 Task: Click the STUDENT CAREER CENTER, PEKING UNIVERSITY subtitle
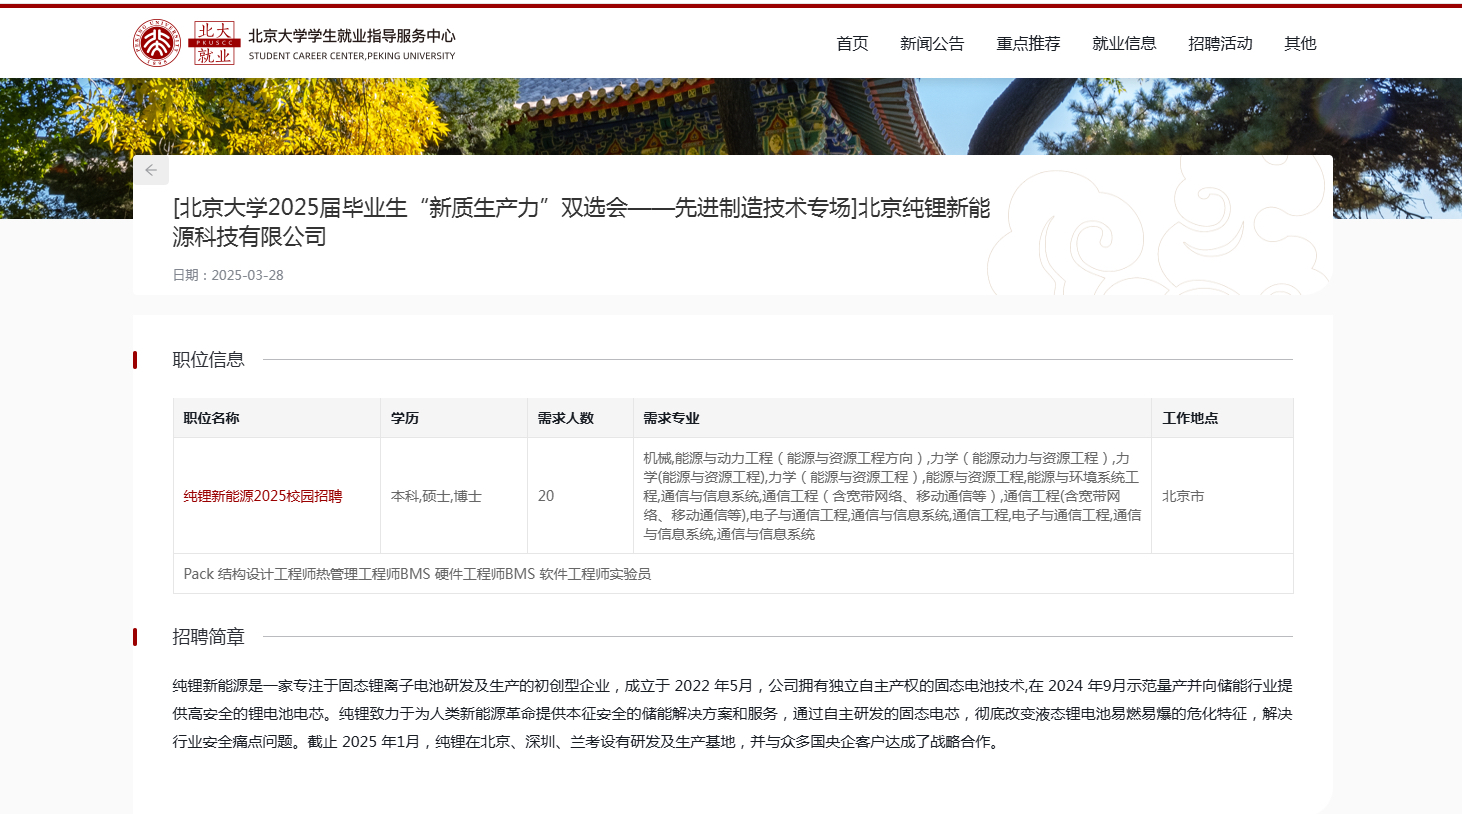352,56
